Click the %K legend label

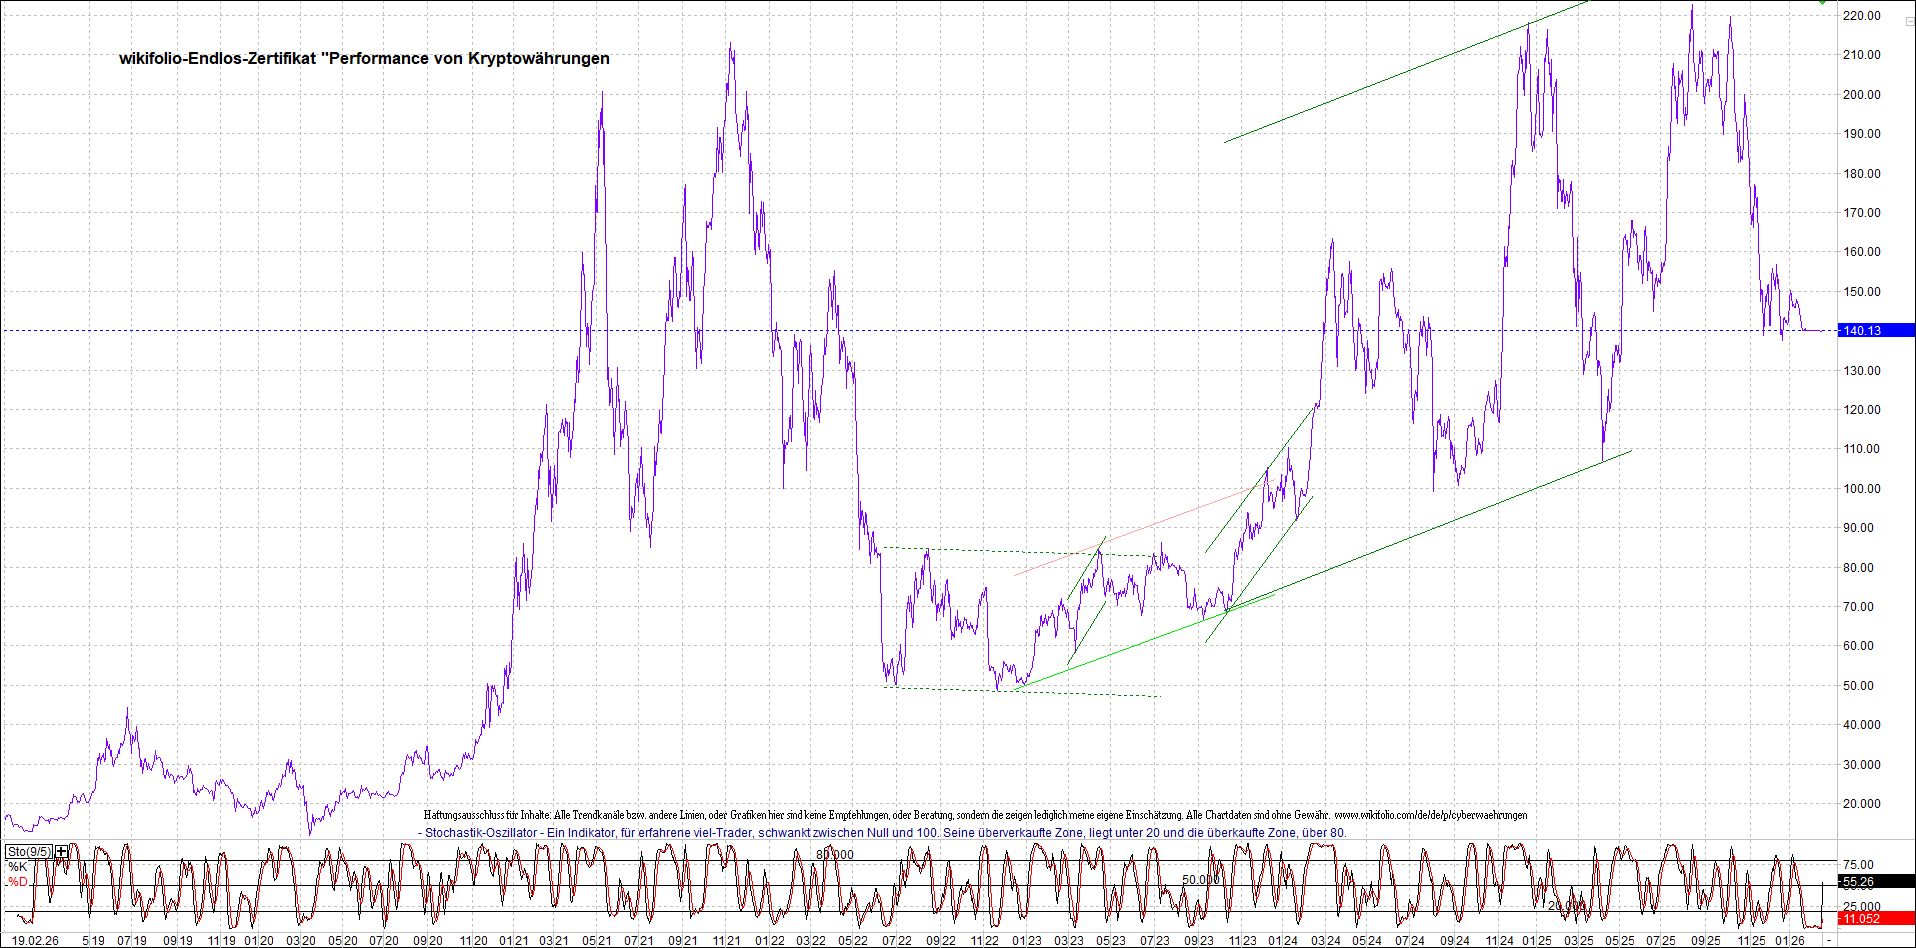pos(18,867)
